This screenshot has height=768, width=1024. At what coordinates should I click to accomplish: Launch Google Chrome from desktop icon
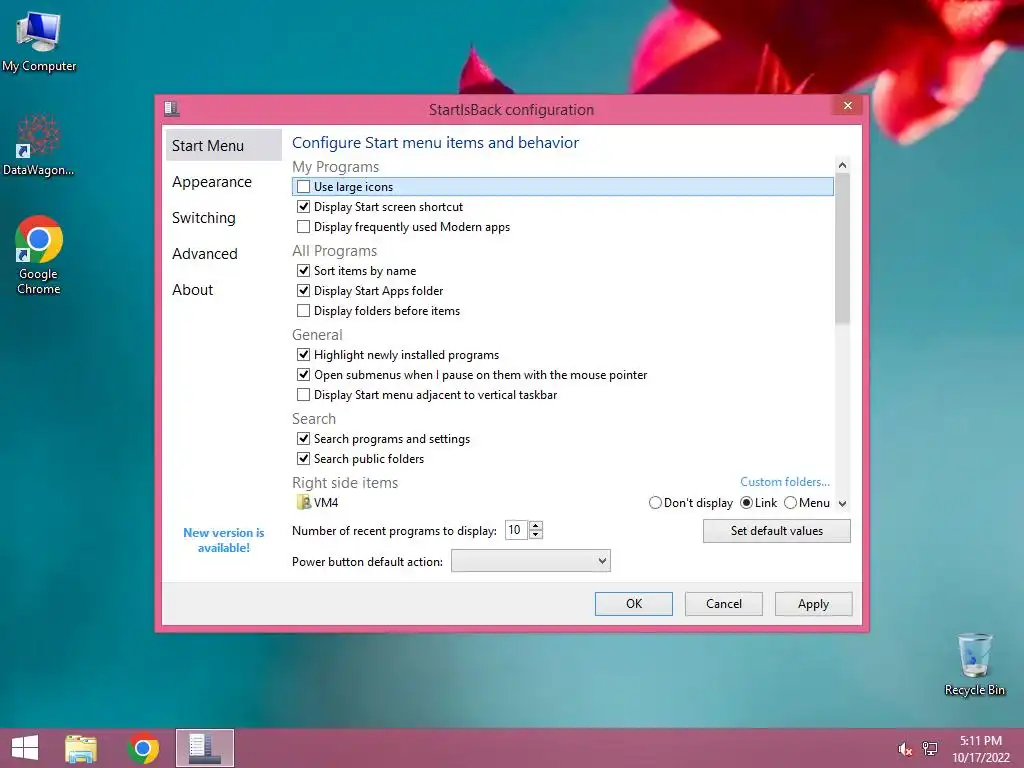pos(39,255)
